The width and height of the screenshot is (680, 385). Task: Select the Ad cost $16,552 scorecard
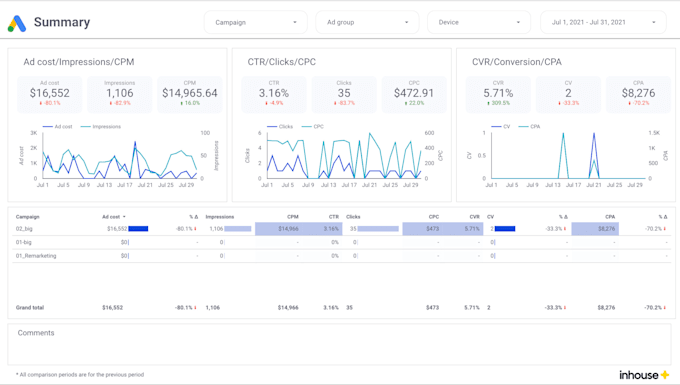[49, 95]
